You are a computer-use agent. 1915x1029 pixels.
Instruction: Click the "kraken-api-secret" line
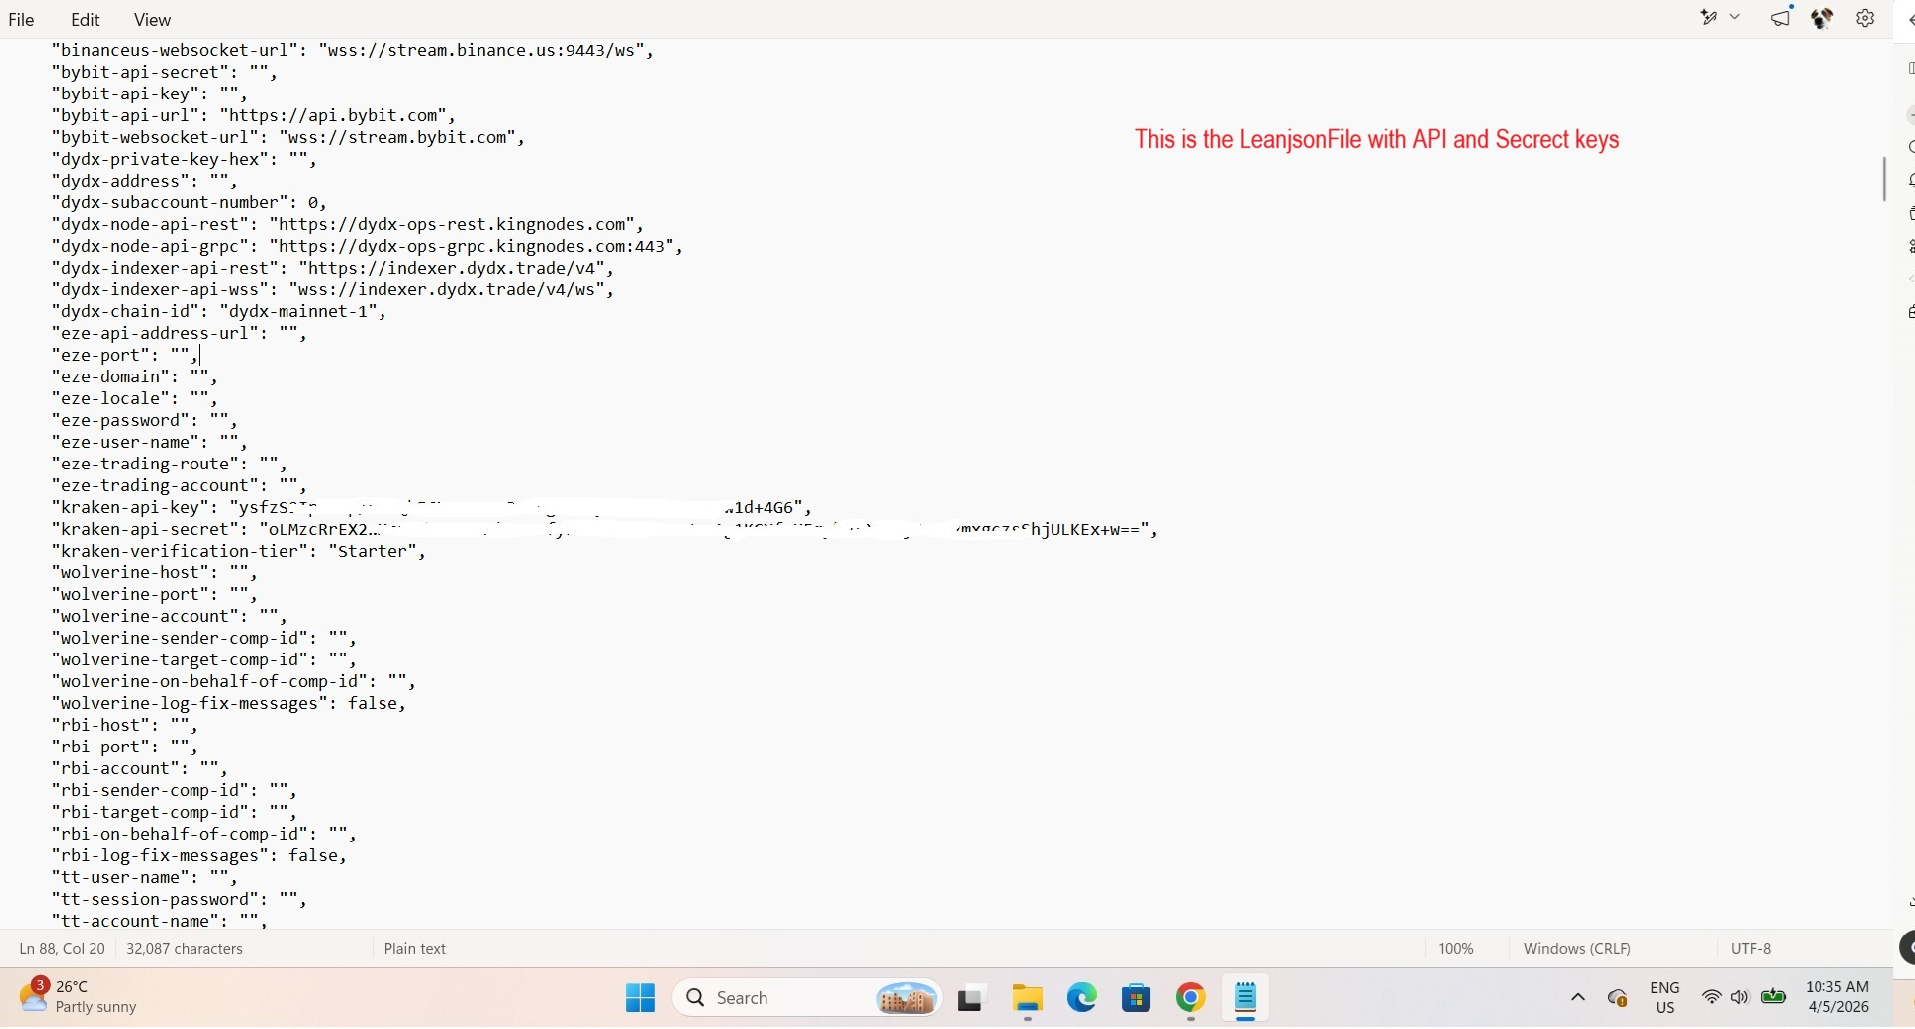[605, 529]
